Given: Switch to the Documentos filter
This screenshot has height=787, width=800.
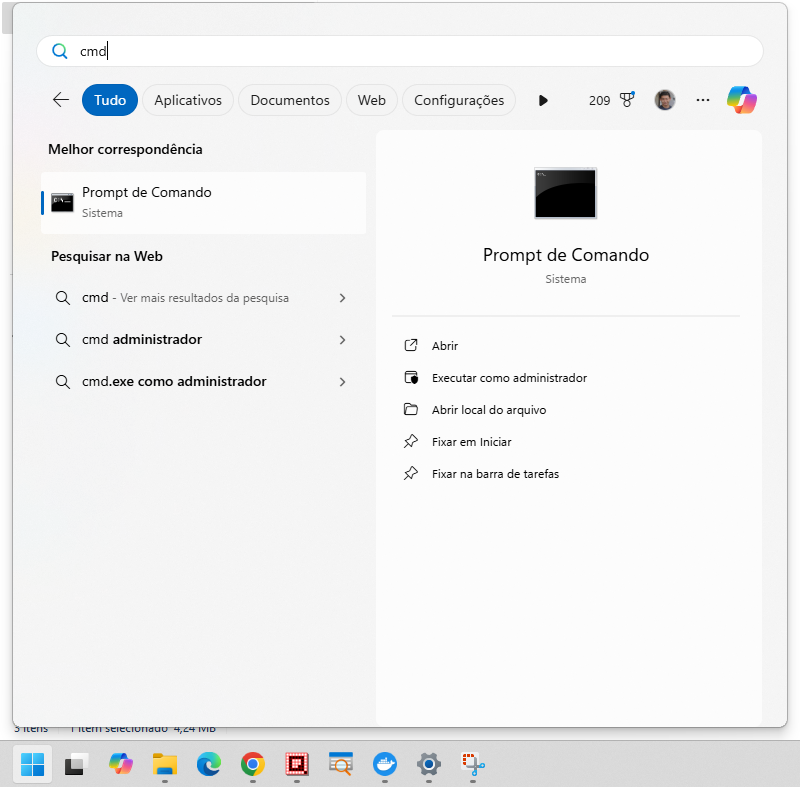Looking at the screenshot, I should [x=290, y=100].
